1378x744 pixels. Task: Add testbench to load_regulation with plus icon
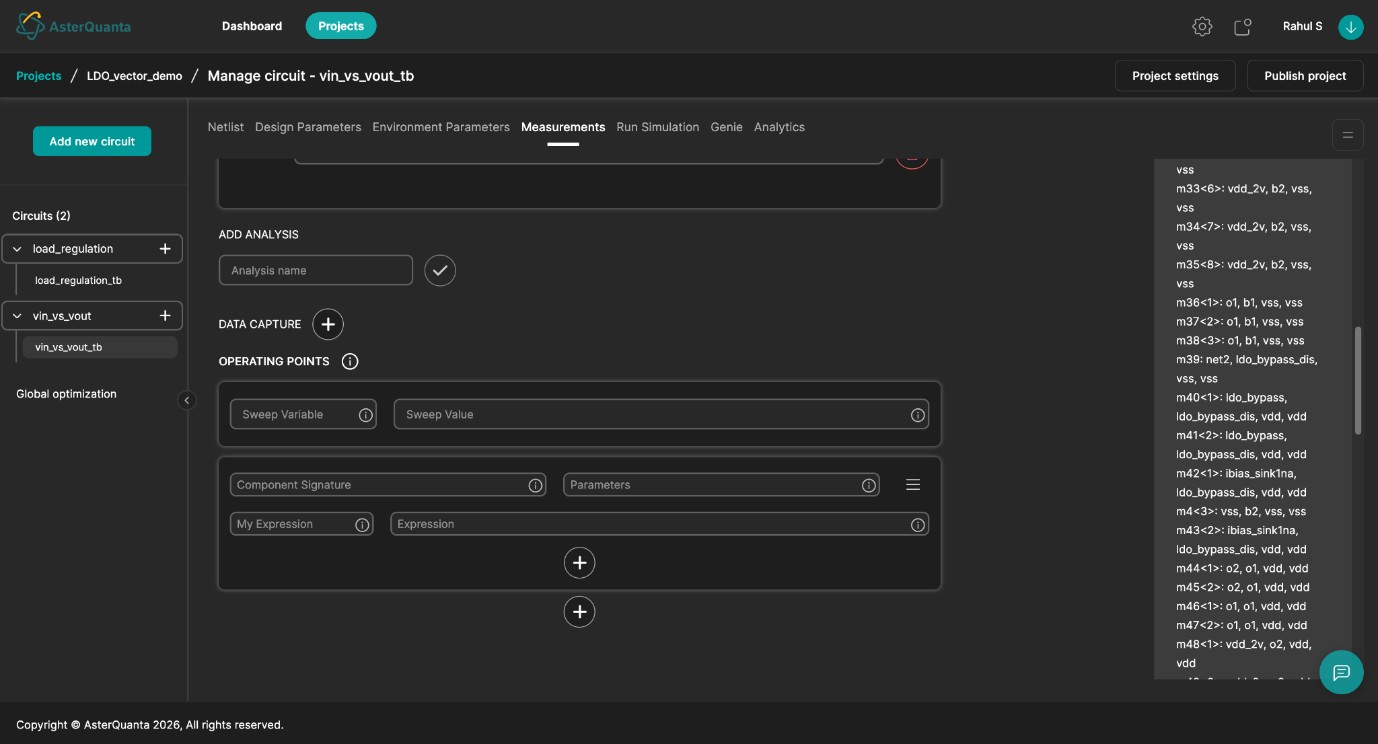pos(165,249)
